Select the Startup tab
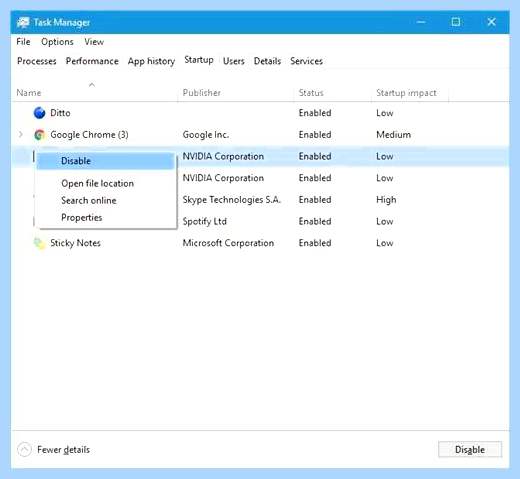The image size is (520, 479). [199, 60]
